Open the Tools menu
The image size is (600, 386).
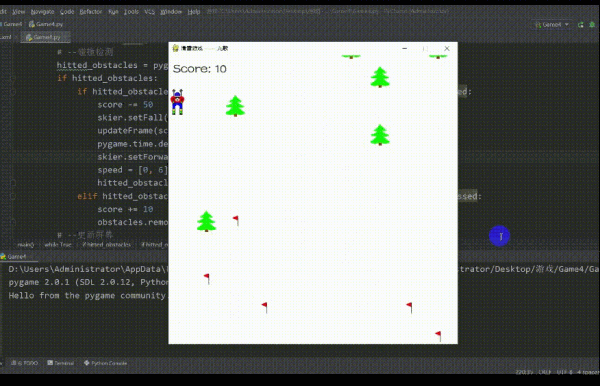click(x=131, y=12)
